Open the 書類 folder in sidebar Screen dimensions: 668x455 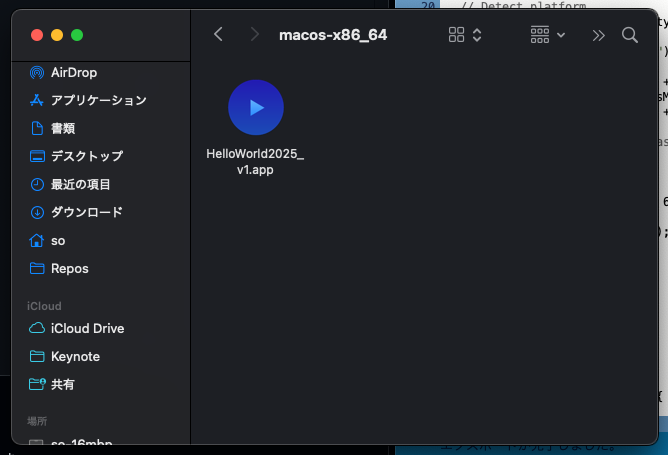101,128
